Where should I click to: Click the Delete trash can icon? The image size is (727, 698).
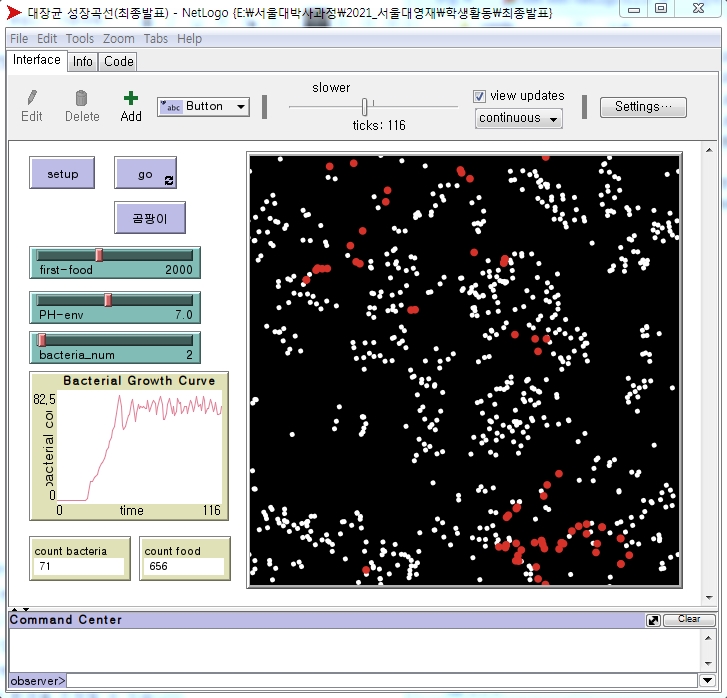pos(81,98)
